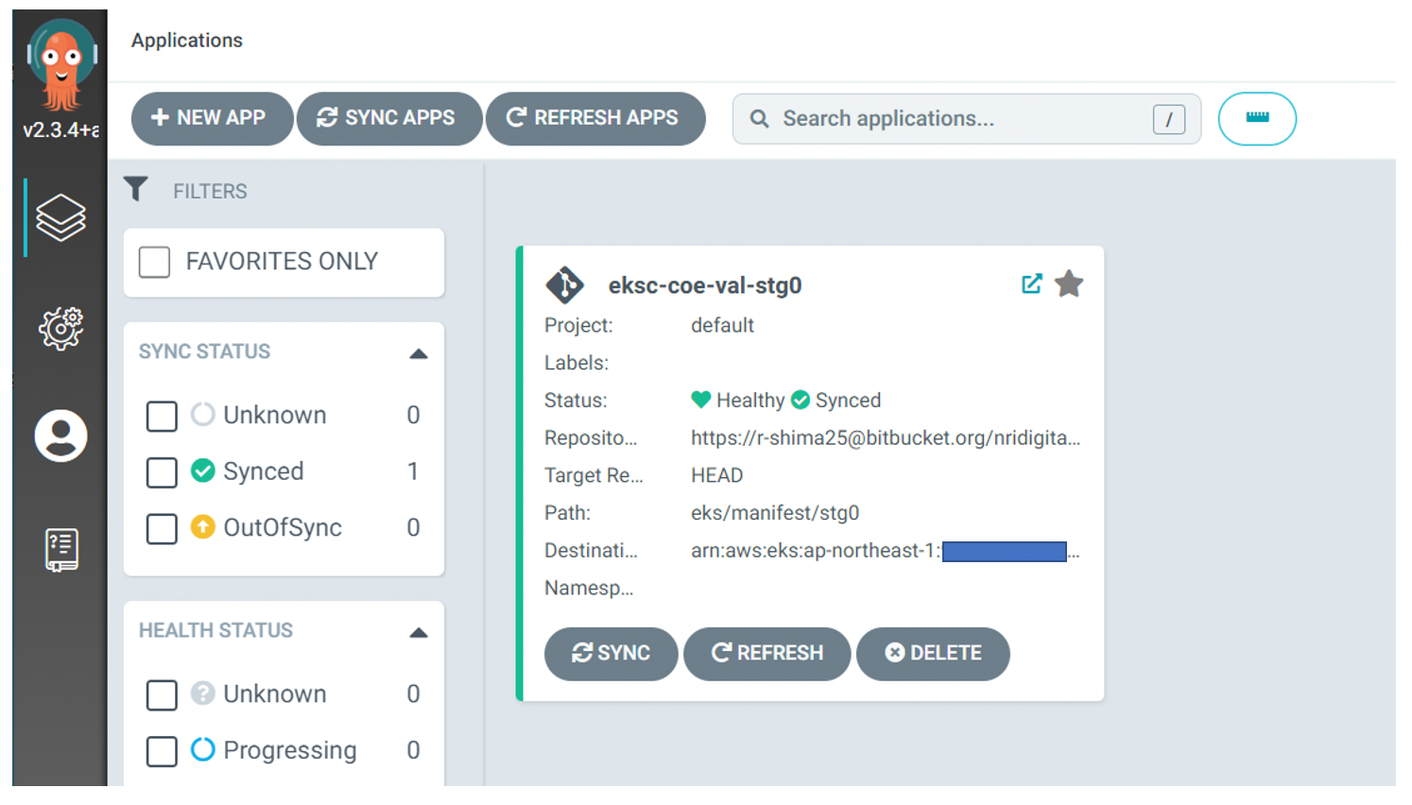Screen dimensions: 1412x805
Task: Click the filter funnel icon
Action: pyautogui.click(x=136, y=189)
